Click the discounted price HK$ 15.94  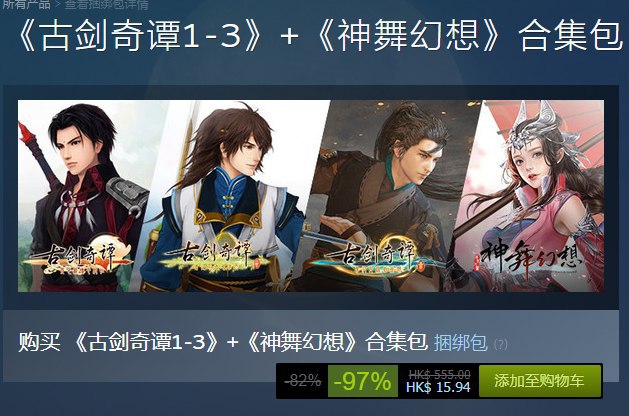[438, 387]
